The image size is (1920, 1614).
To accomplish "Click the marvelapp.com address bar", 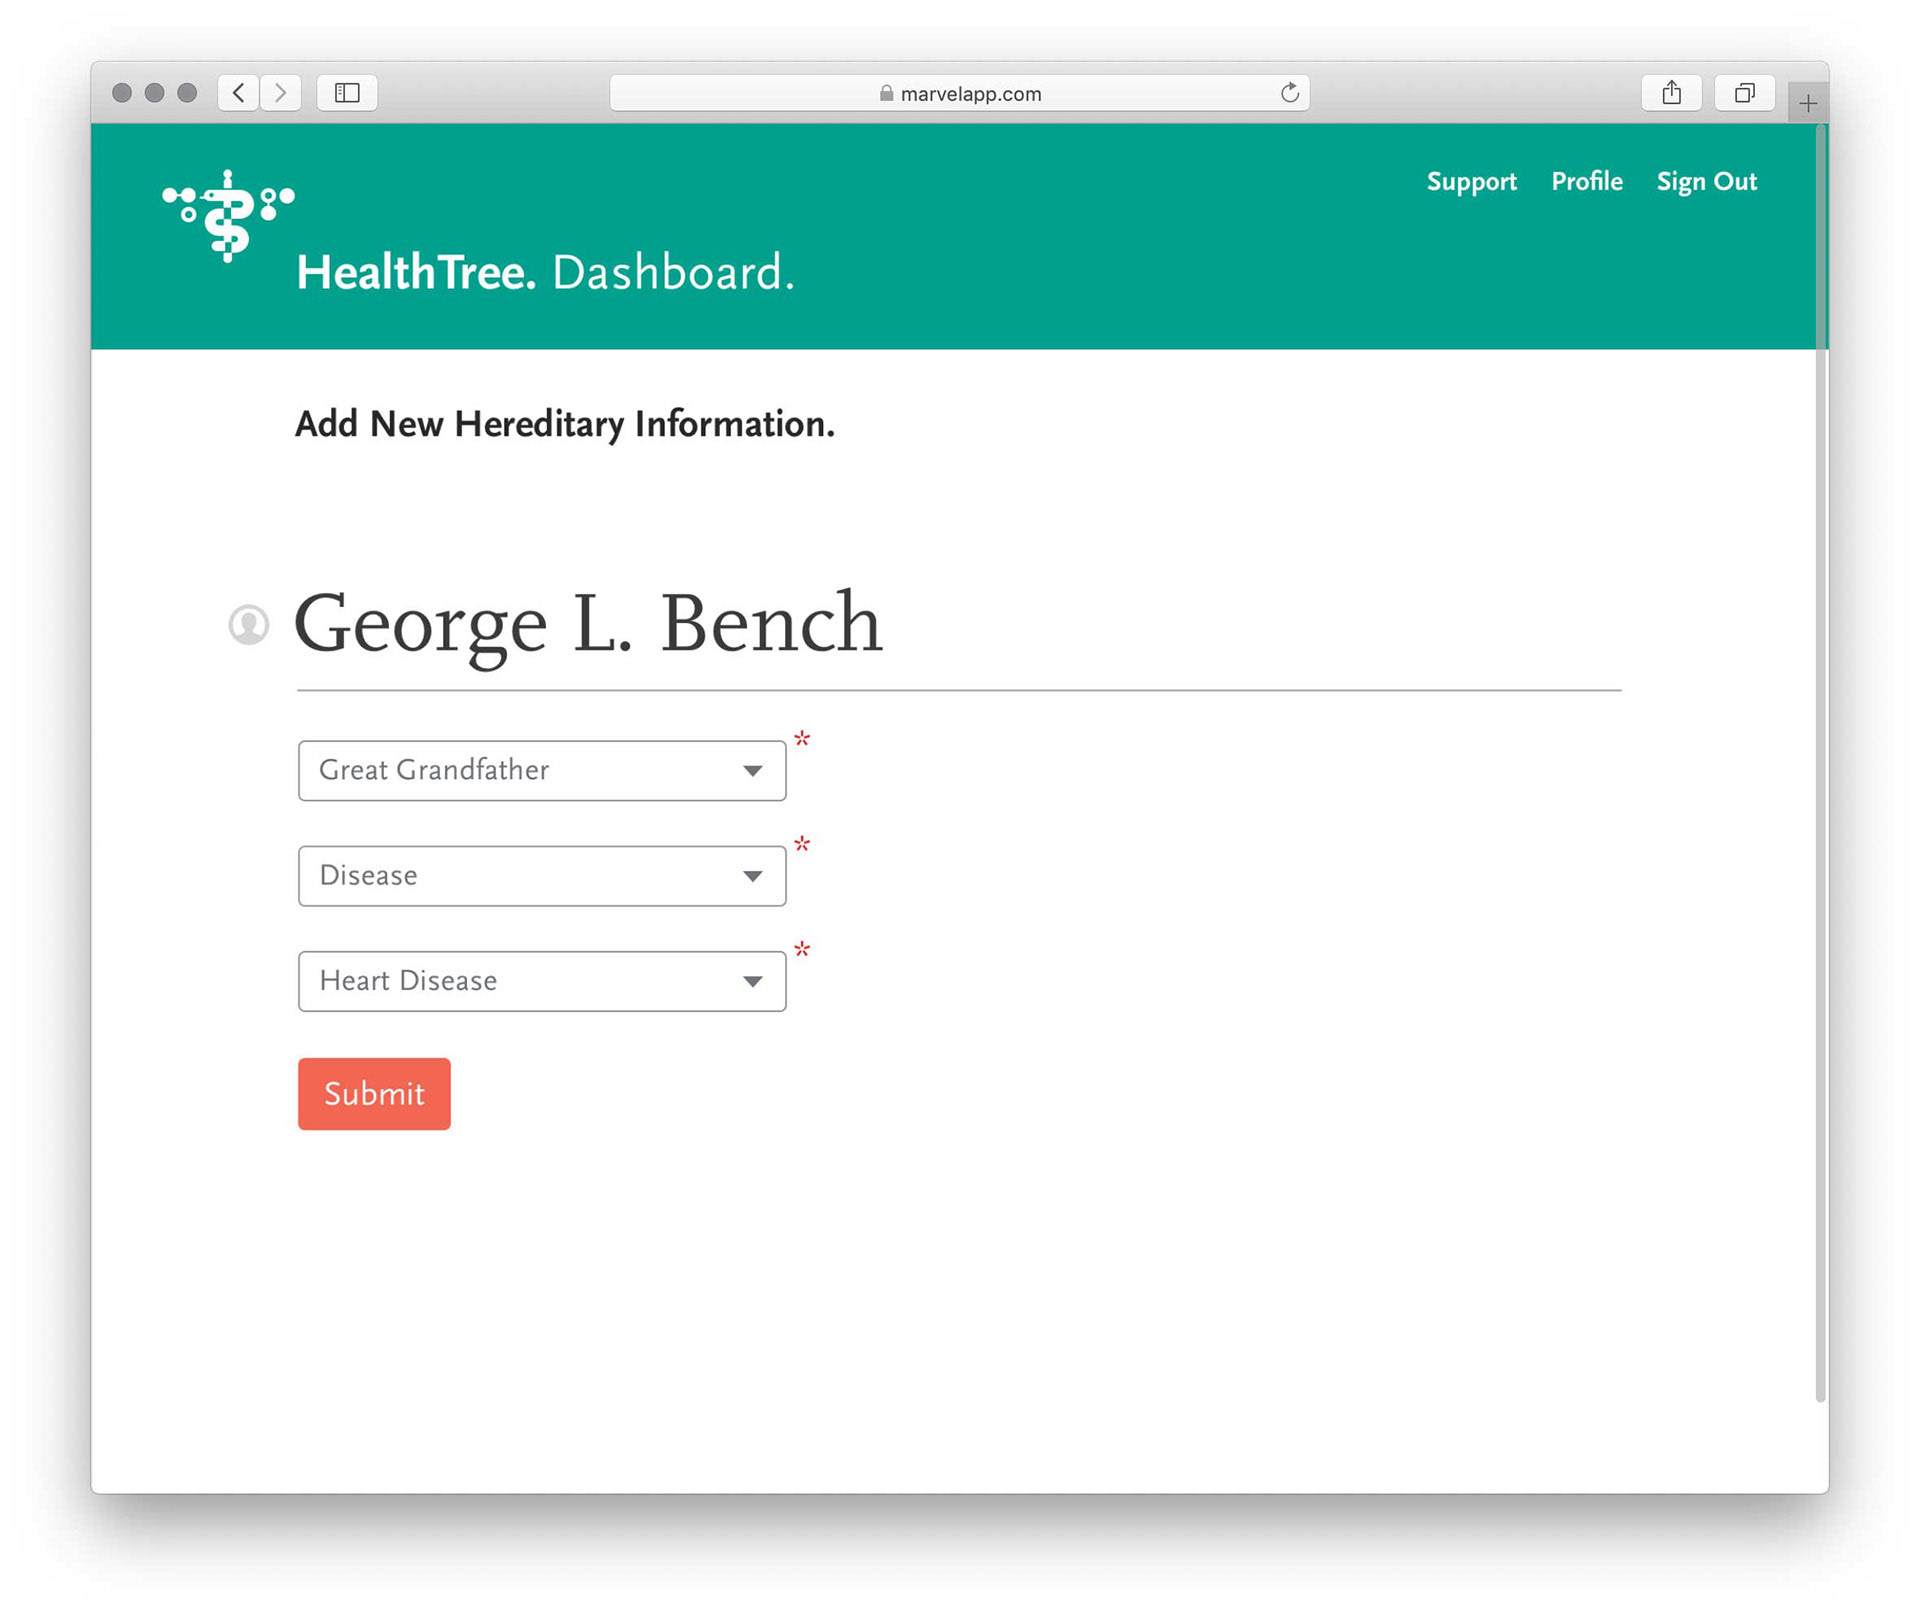I will [960, 93].
